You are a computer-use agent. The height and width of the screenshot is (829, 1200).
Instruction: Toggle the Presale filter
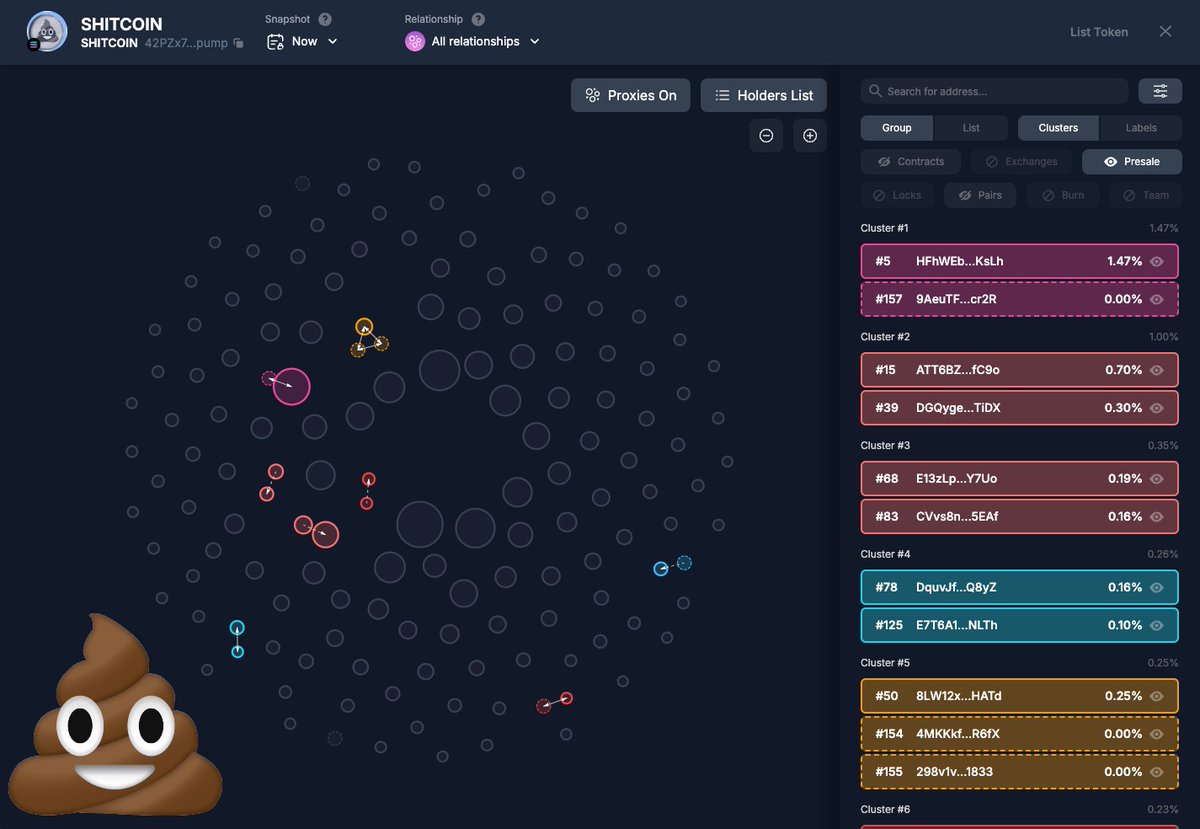[x=1132, y=161]
